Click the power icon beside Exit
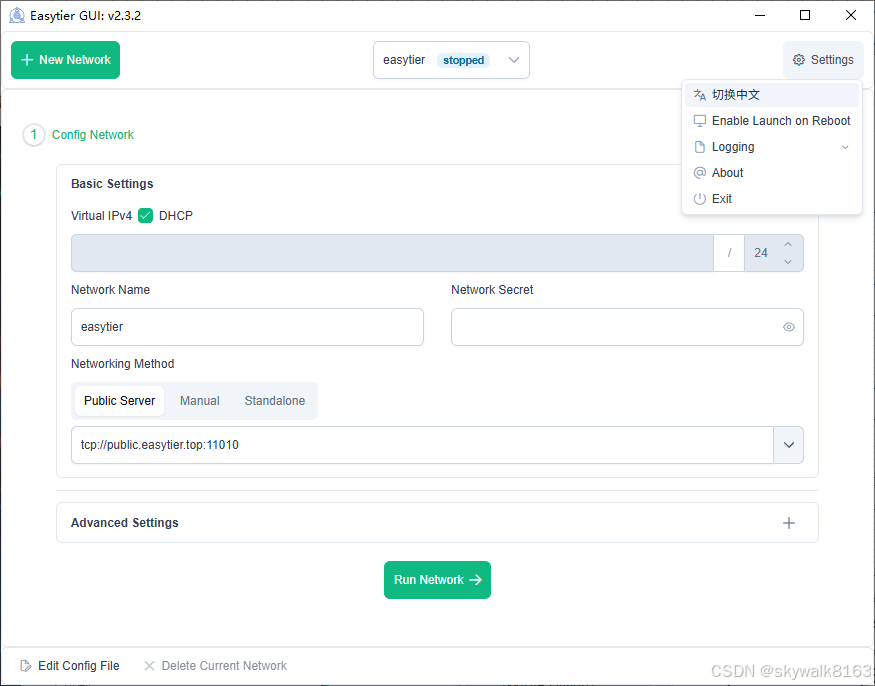 [x=699, y=199]
